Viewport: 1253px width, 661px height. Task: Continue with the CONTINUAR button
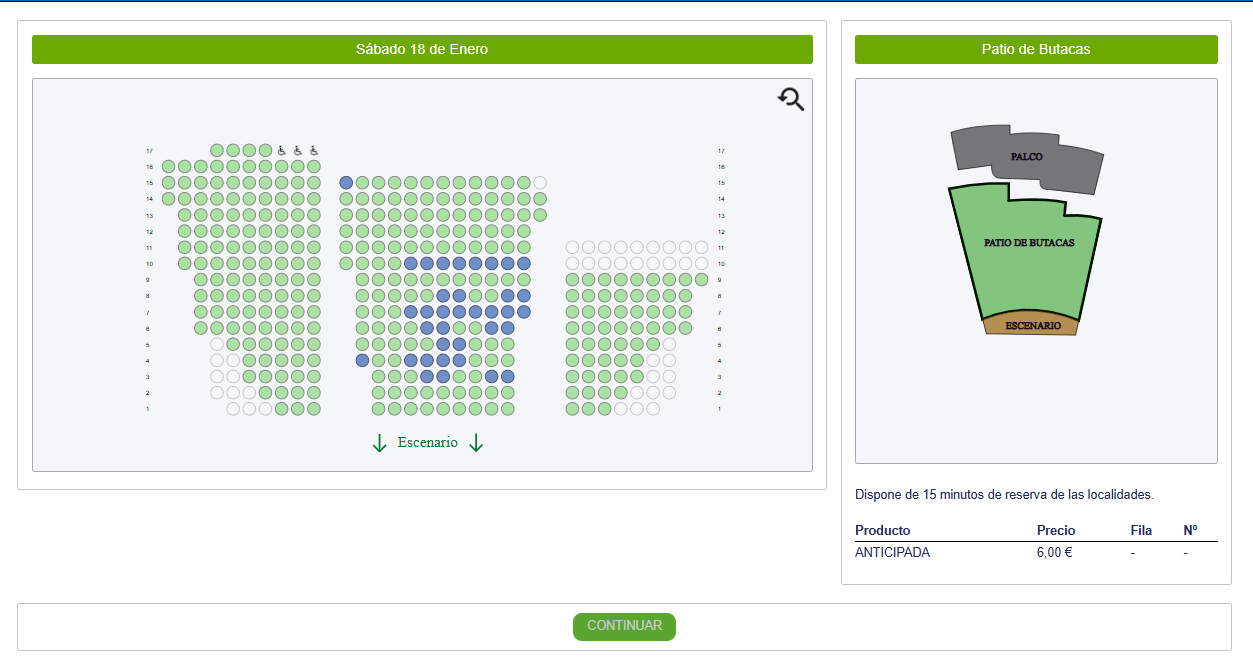pyautogui.click(x=624, y=627)
